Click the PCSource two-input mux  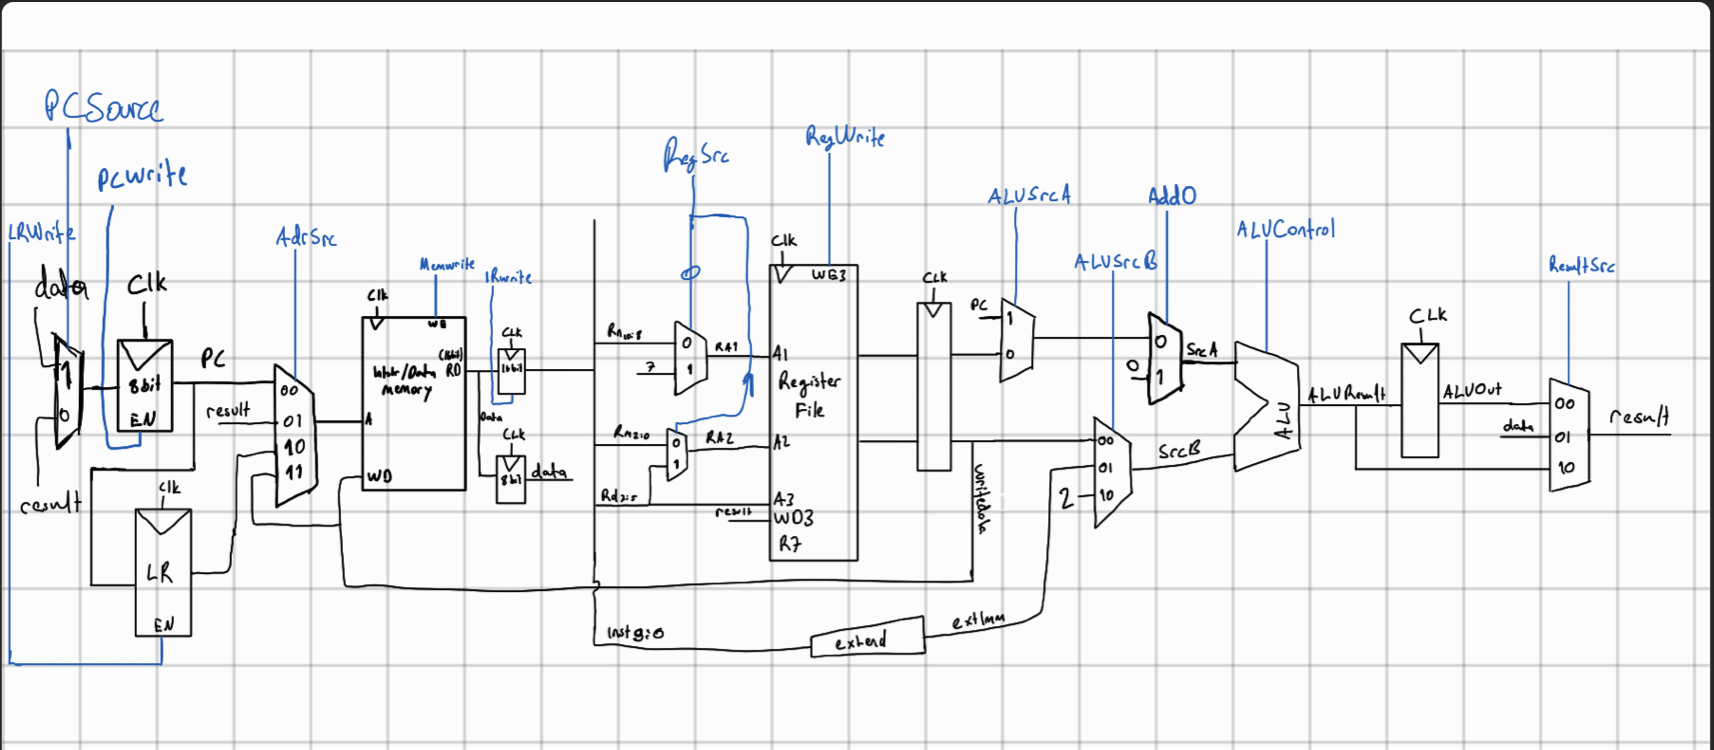(68, 392)
